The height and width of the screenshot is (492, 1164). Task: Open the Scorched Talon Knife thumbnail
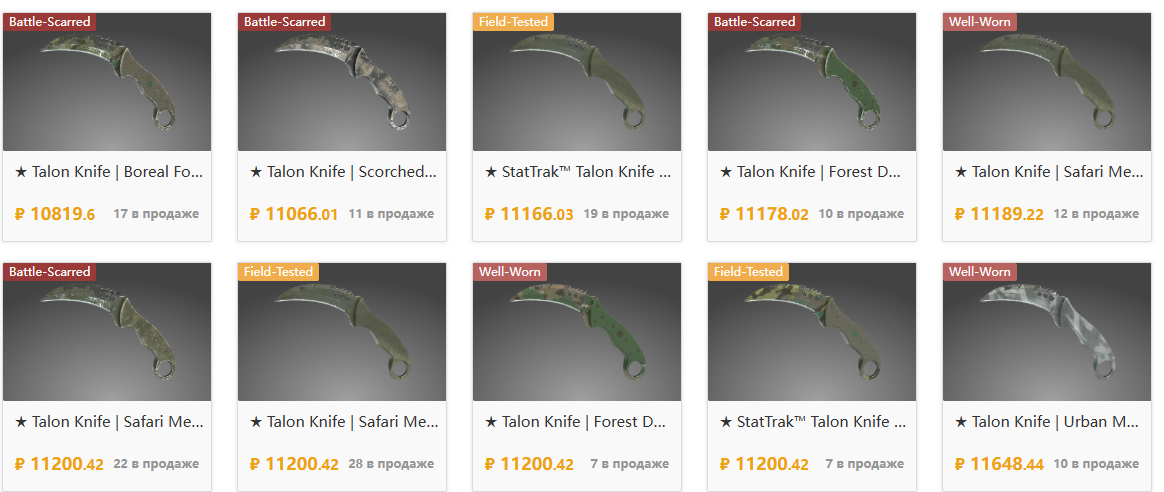(341, 82)
